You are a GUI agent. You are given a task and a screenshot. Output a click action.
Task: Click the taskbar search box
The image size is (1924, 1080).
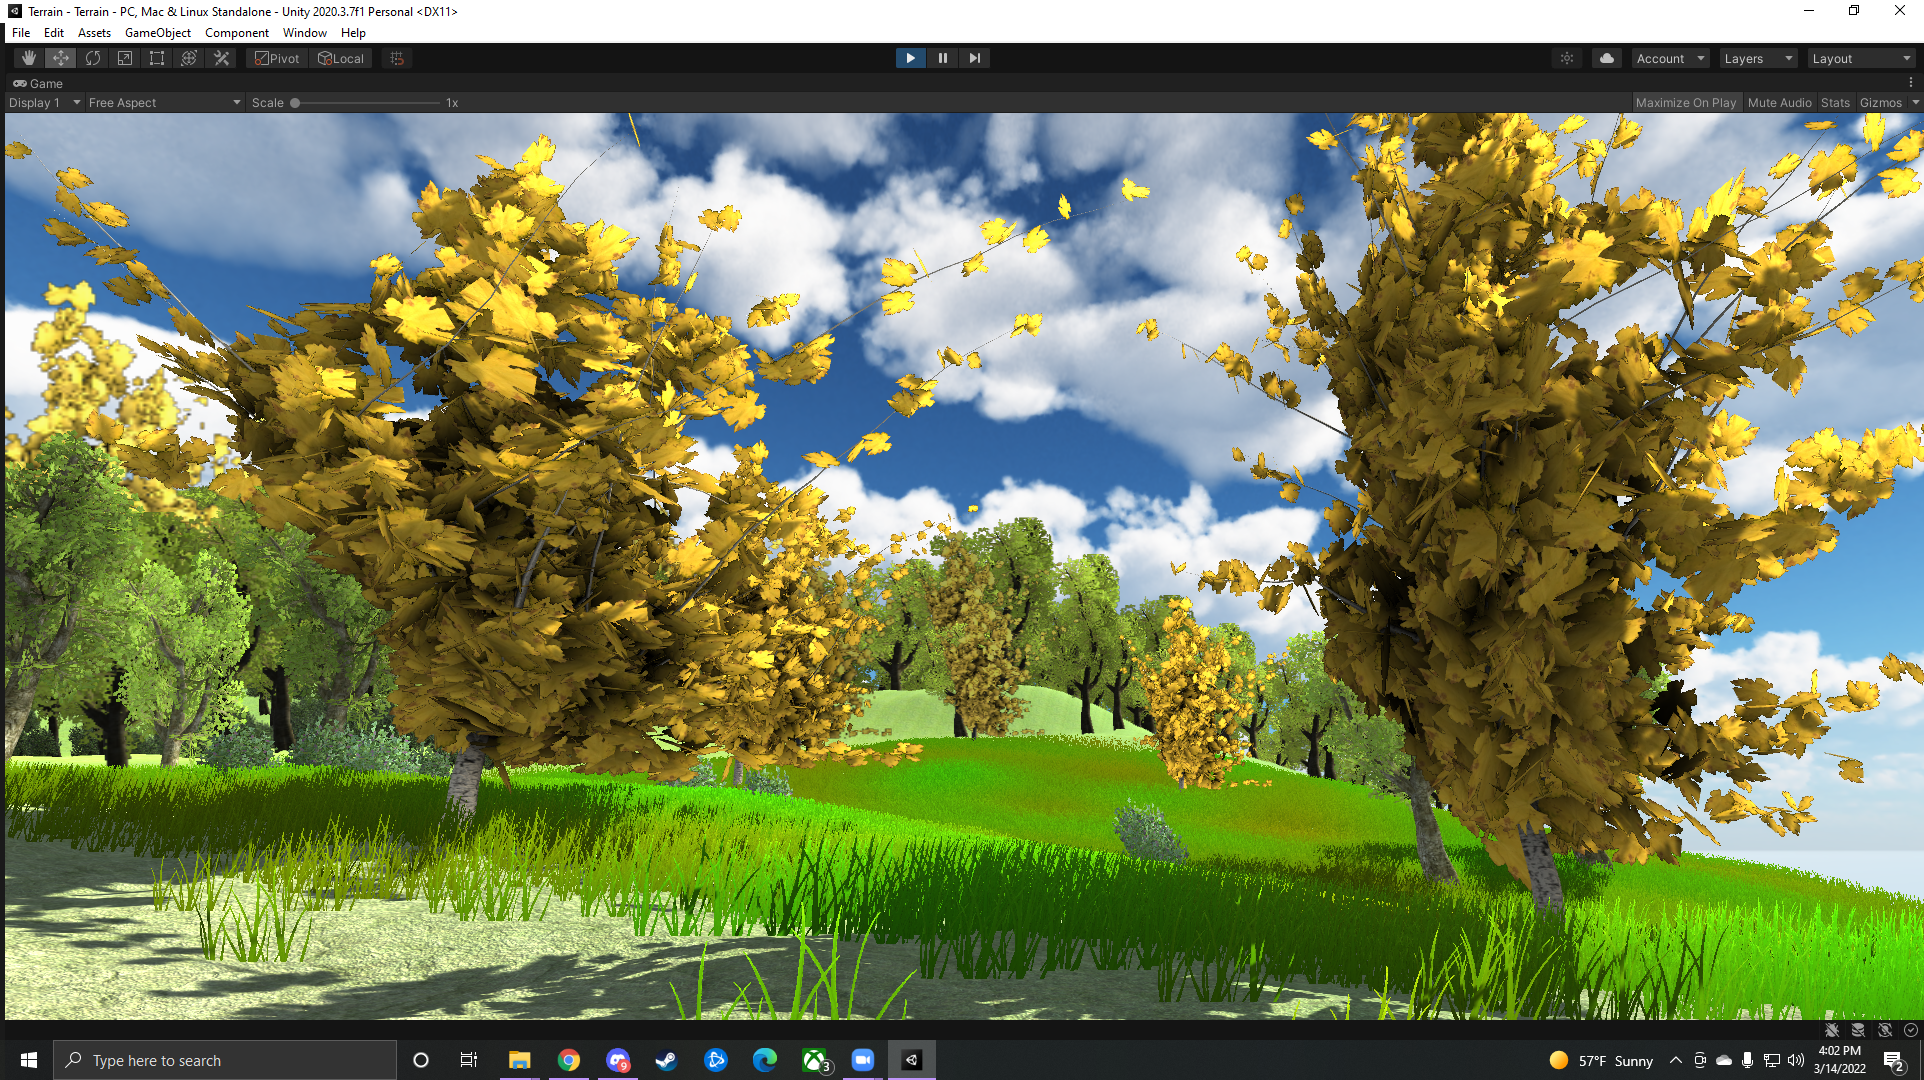point(225,1060)
